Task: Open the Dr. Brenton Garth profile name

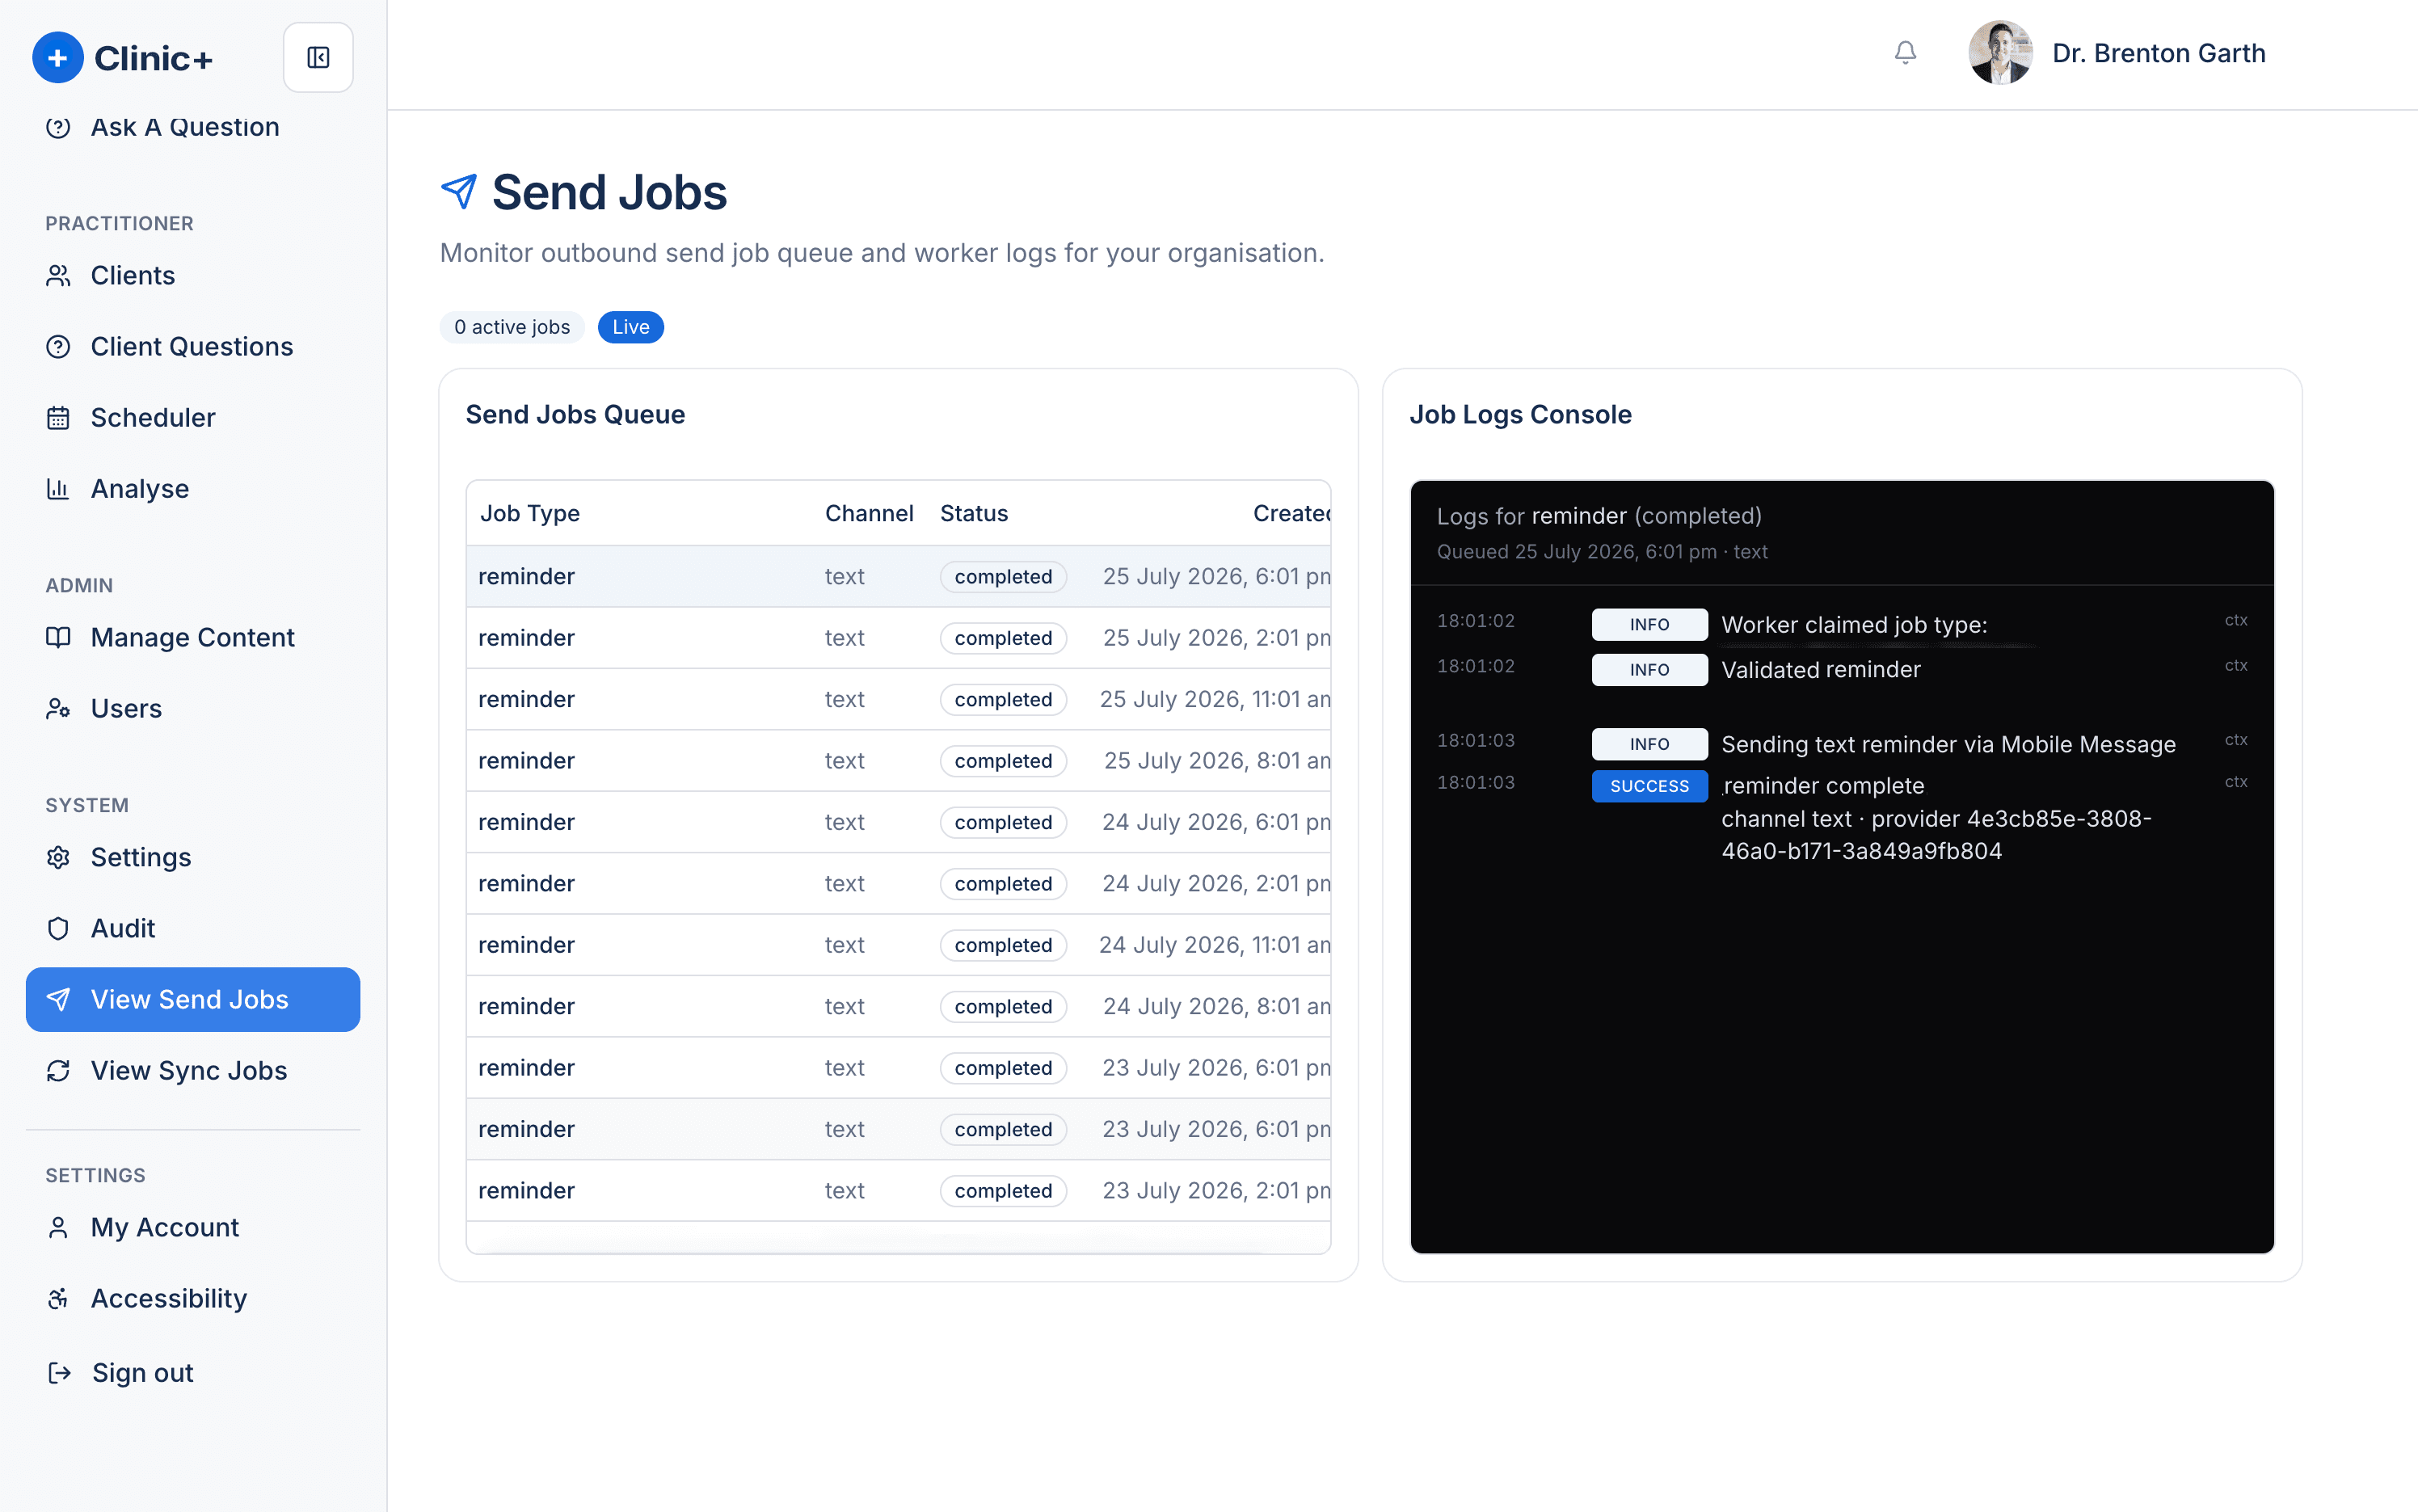Action: coord(2158,53)
